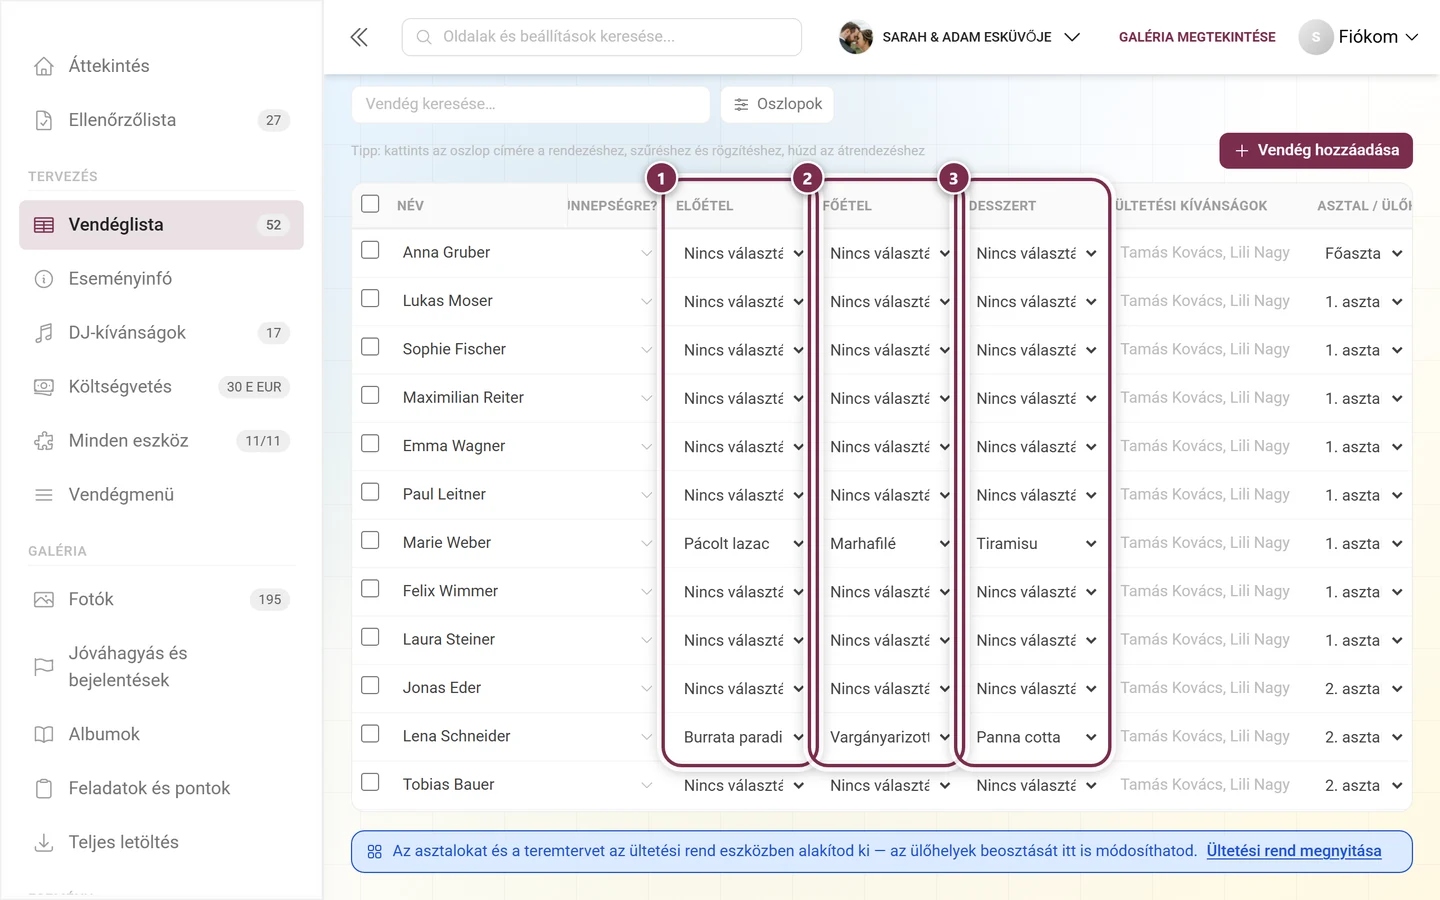Click the DJ-kívánságok music note icon

pyautogui.click(x=44, y=333)
